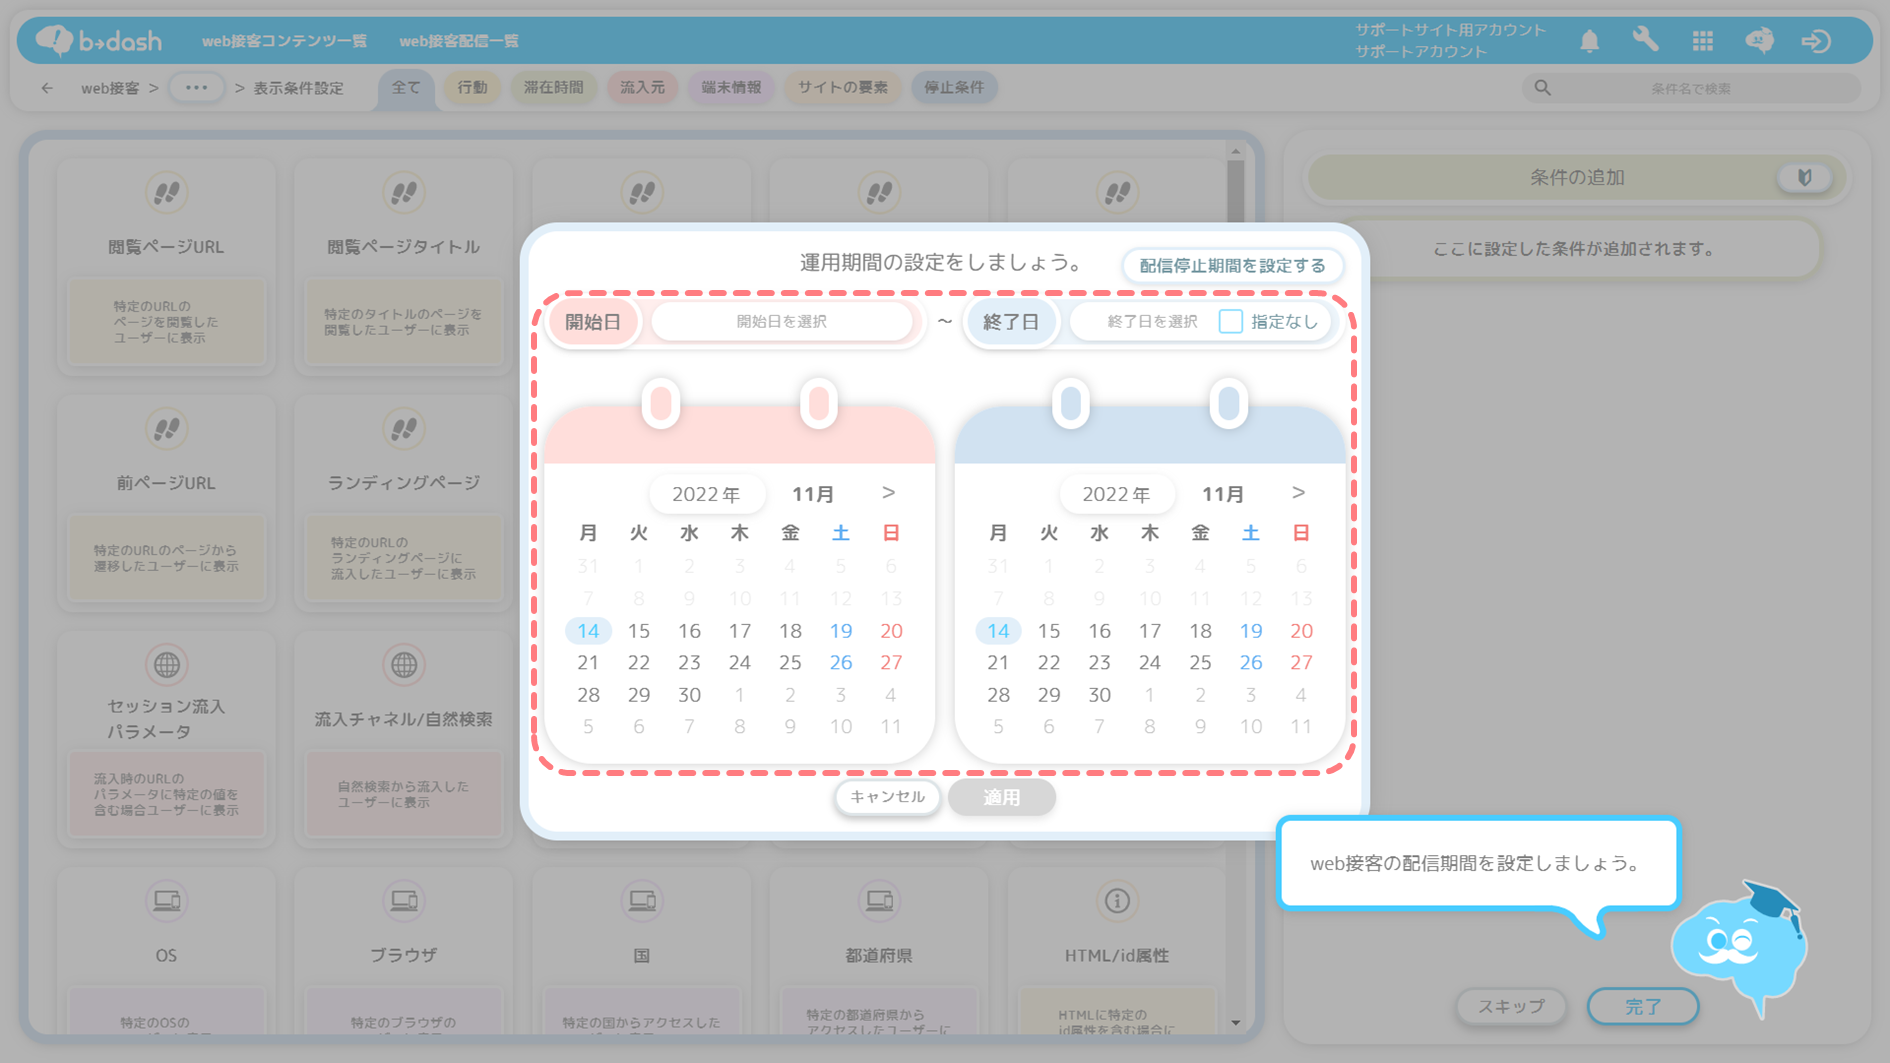Go to next month in end calendar
1890x1063 pixels.
tap(1298, 493)
